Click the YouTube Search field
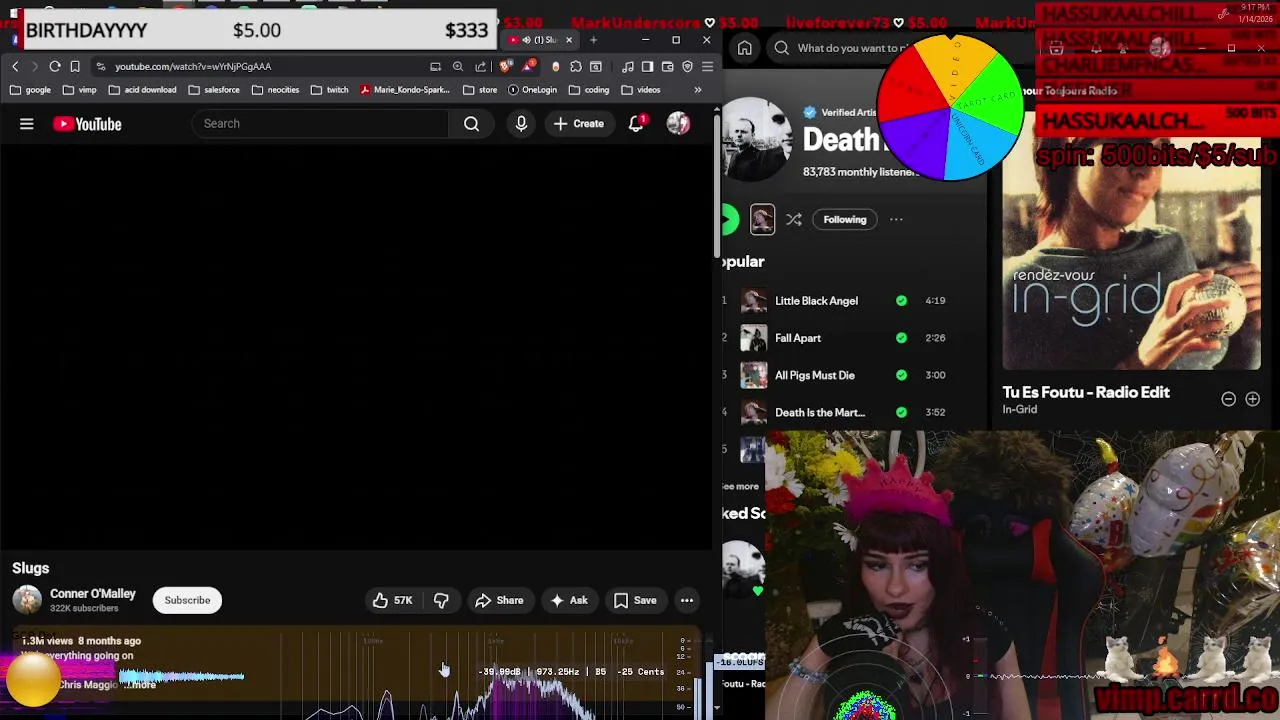The width and height of the screenshot is (1280, 720). click(x=320, y=124)
